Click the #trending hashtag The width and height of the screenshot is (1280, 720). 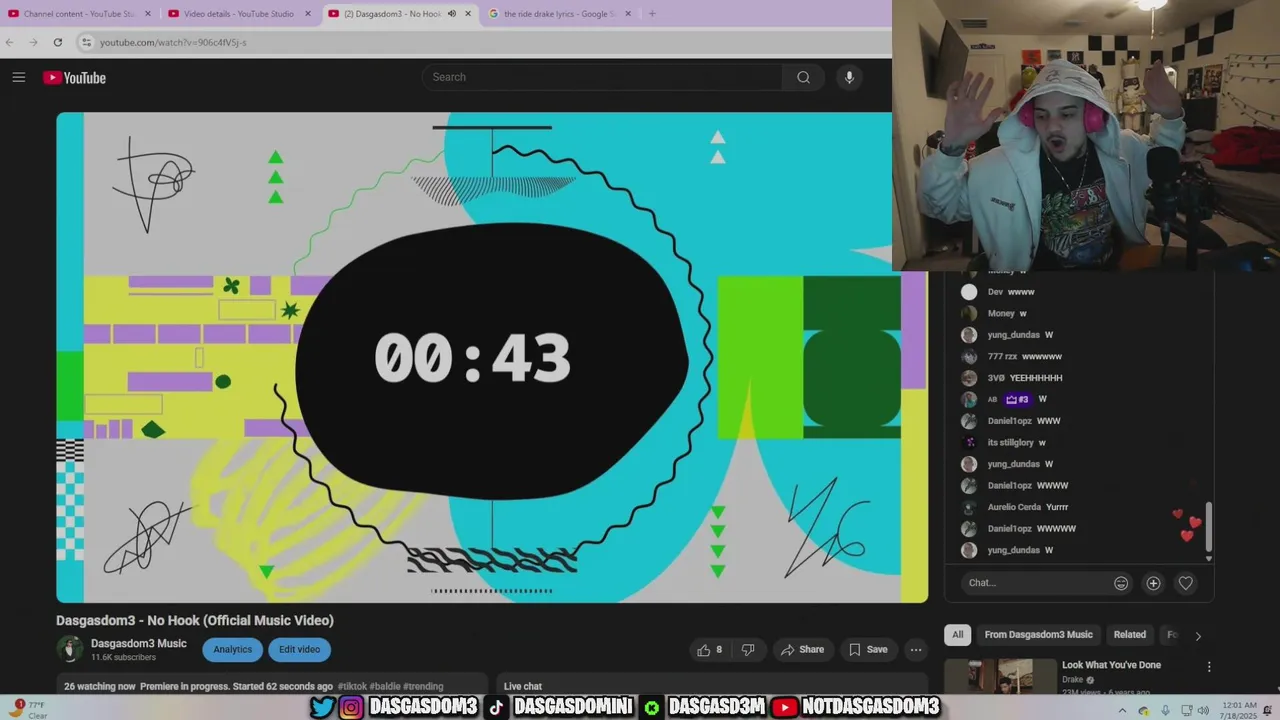pos(423,687)
